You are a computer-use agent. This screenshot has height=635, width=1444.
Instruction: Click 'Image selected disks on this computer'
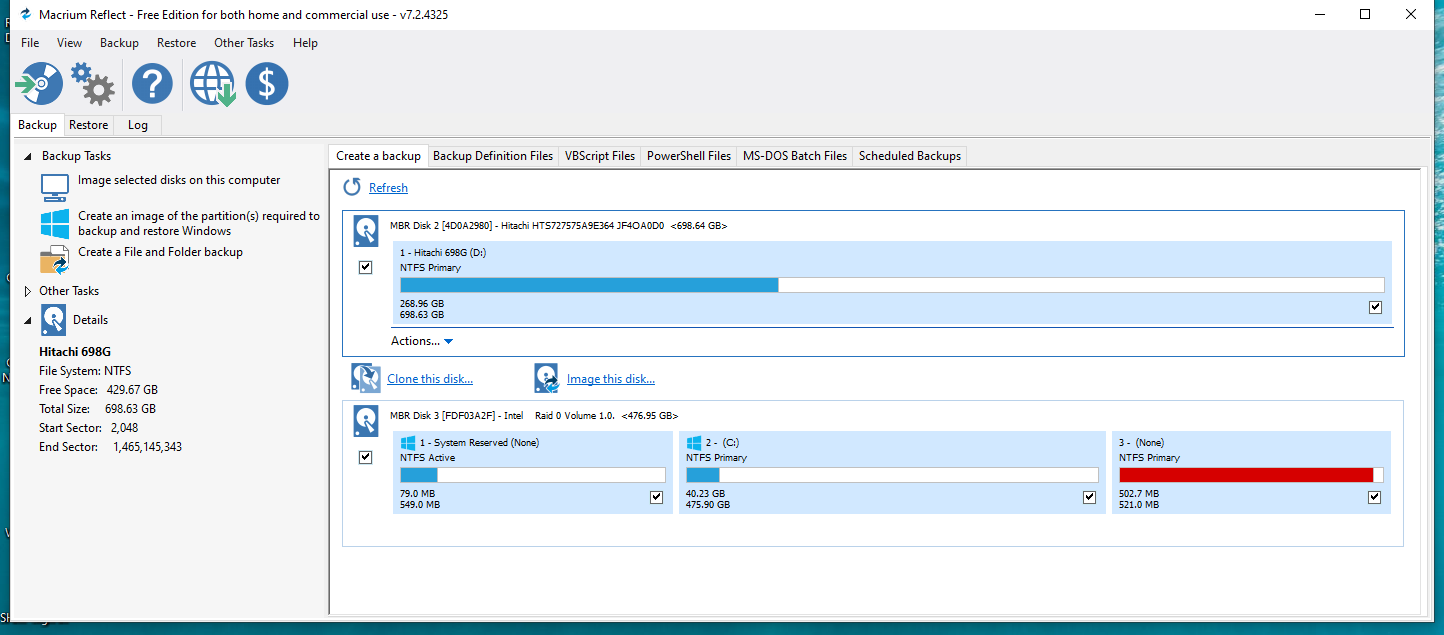click(x=179, y=180)
